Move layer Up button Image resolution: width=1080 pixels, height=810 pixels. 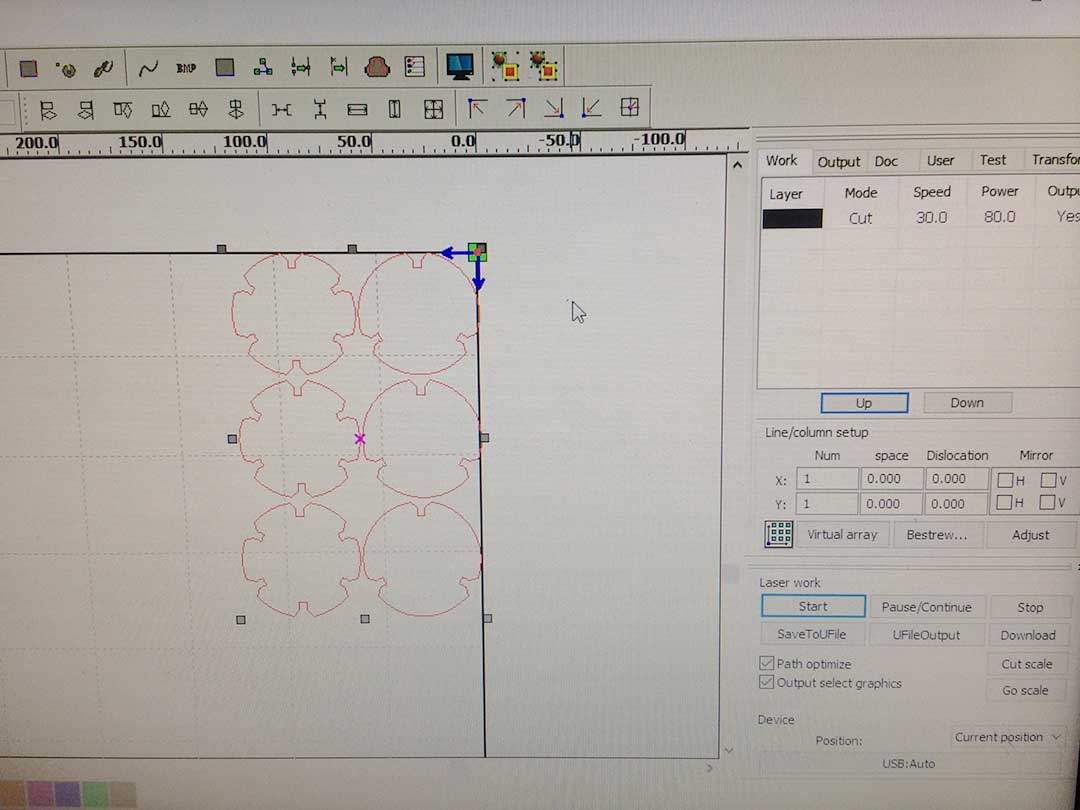864,403
